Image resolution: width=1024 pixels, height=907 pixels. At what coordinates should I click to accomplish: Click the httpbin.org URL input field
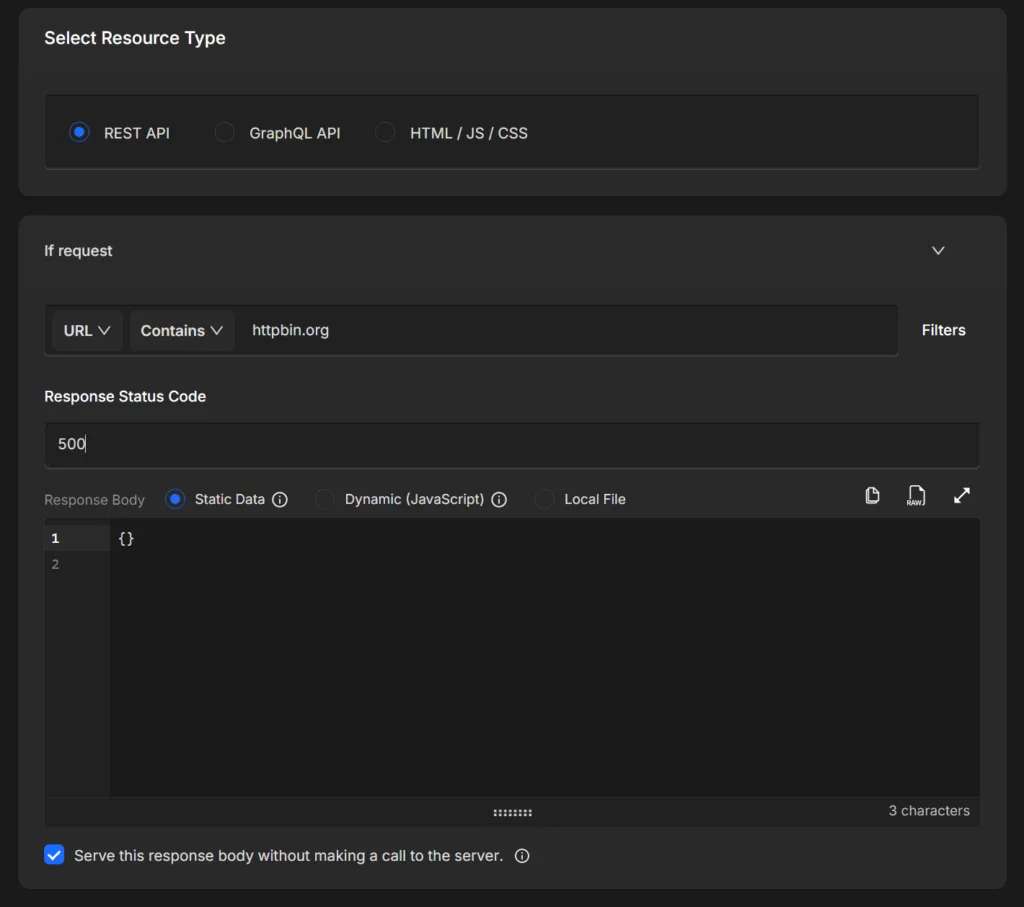tap(566, 330)
